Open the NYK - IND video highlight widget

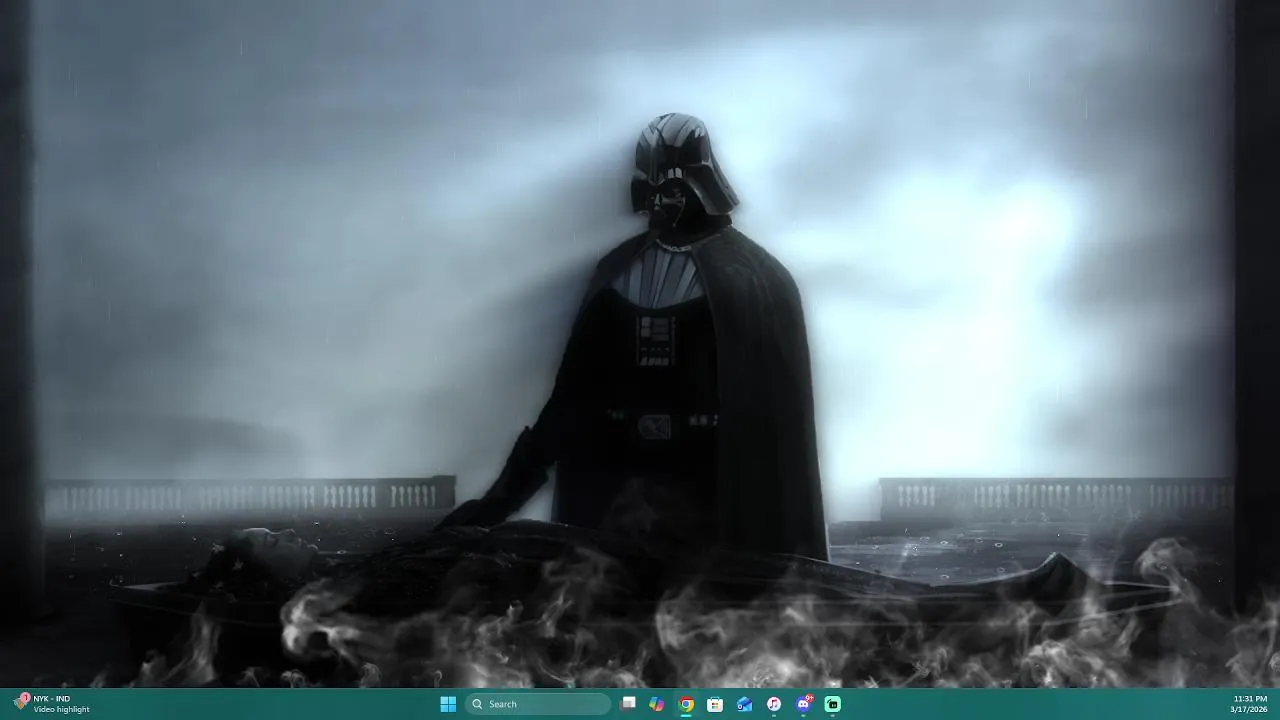coord(52,704)
